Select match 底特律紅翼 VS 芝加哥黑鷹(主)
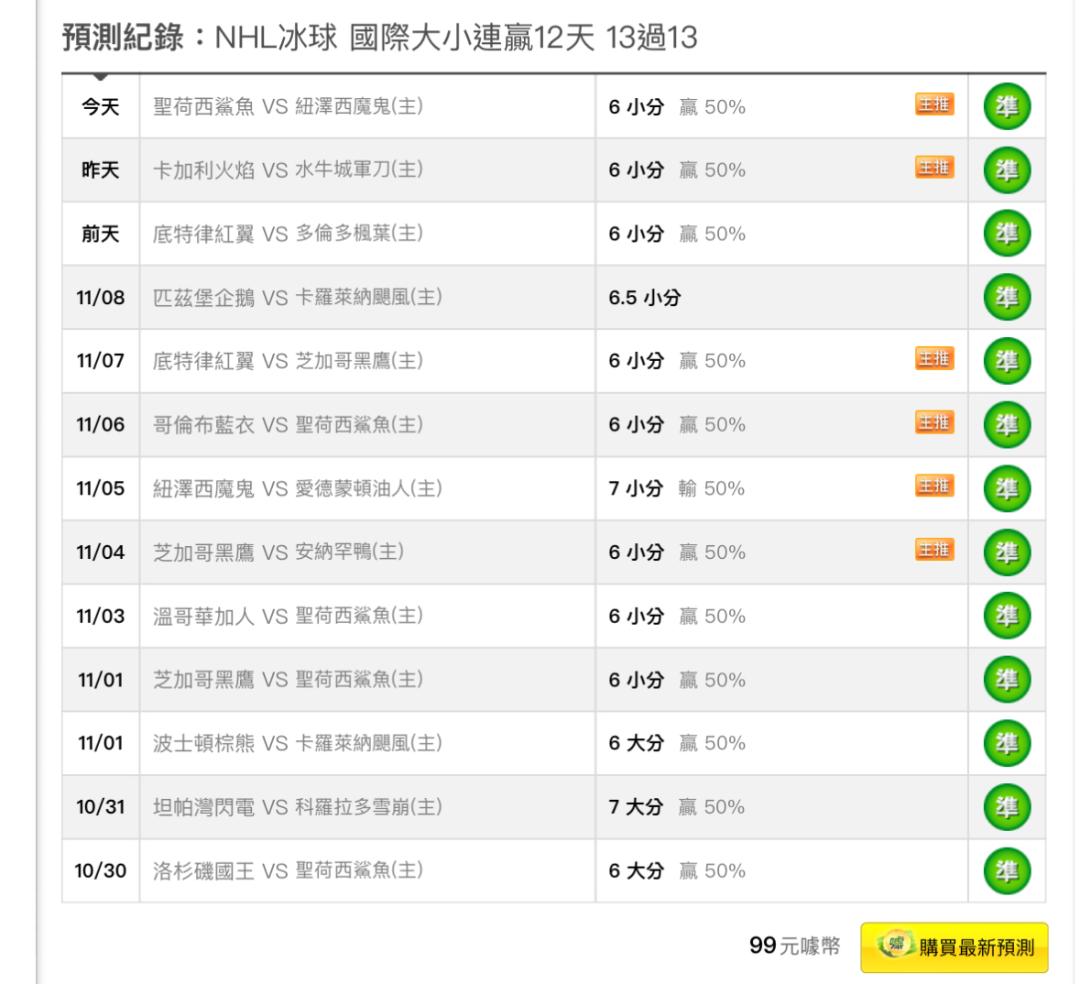The image size is (1080, 984). (x=287, y=361)
